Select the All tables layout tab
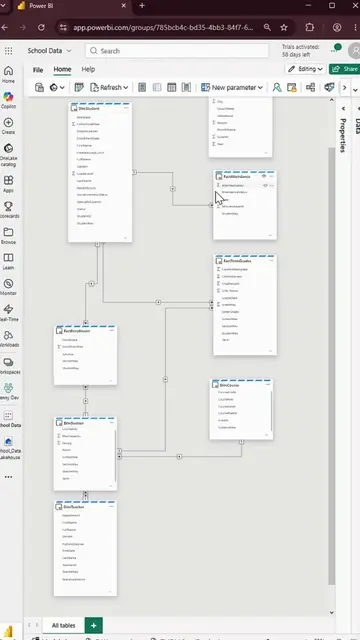360x640 pixels. pyautogui.click(x=63, y=625)
